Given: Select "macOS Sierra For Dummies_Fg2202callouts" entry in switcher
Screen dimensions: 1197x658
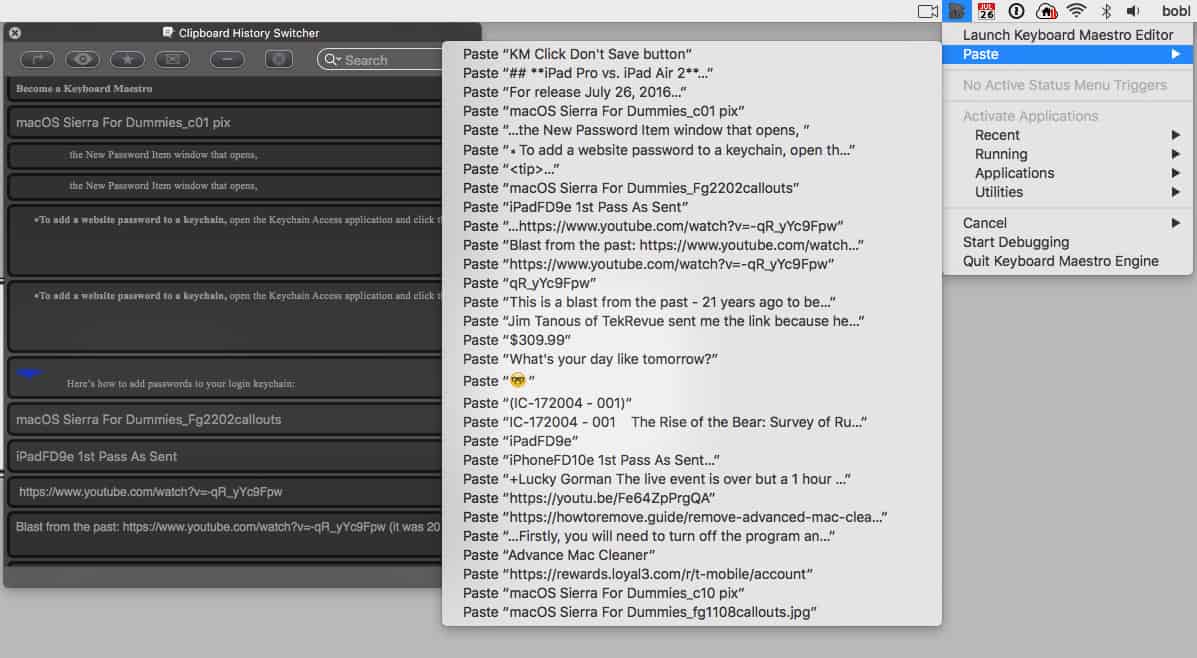Looking at the screenshot, I should point(225,420).
